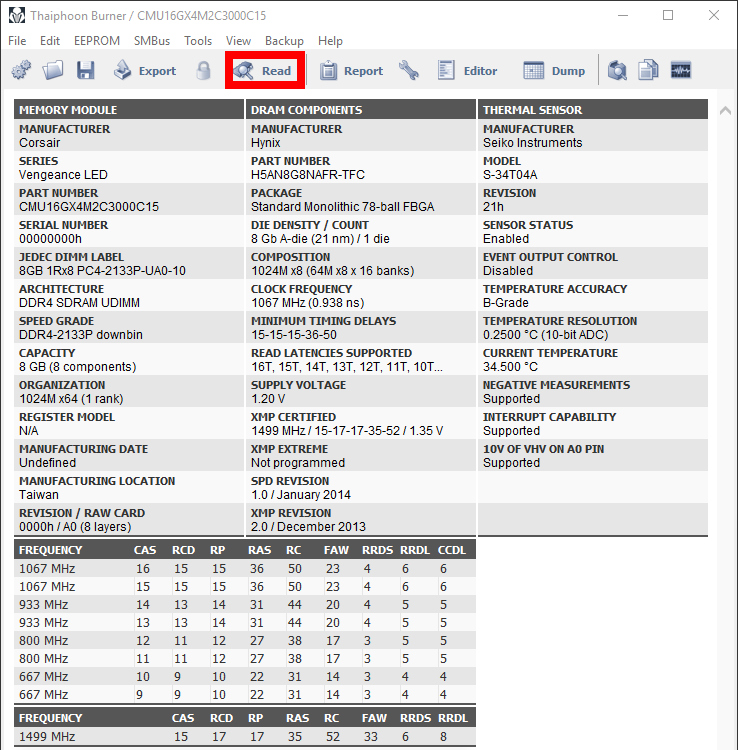This screenshot has height=750, width=738.
Task: Click DRAM part number H5AN8G8NAFR-TFC
Action: tap(308, 175)
